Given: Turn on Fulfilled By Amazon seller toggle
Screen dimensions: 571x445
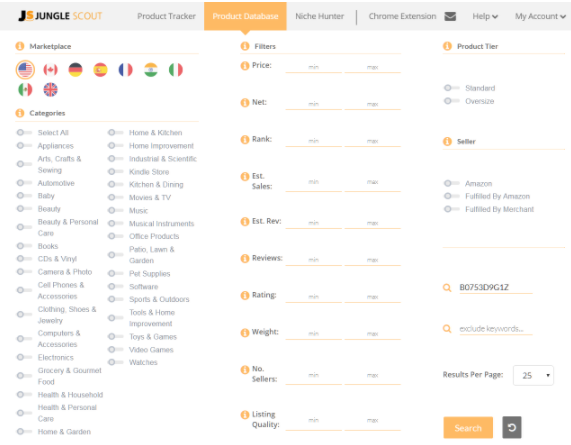Looking at the screenshot, I should [452, 196].
